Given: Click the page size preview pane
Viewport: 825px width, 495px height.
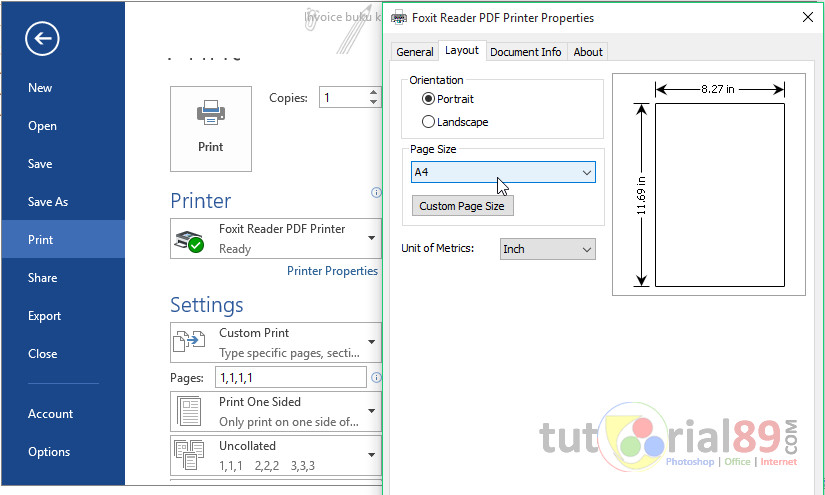Looking at the screenshot, I should [709, 184].
